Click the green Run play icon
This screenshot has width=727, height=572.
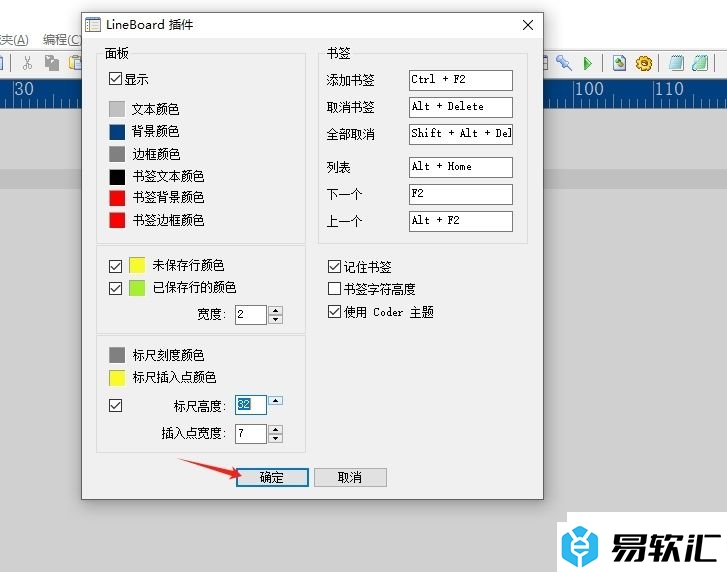(x=587, y=64)
